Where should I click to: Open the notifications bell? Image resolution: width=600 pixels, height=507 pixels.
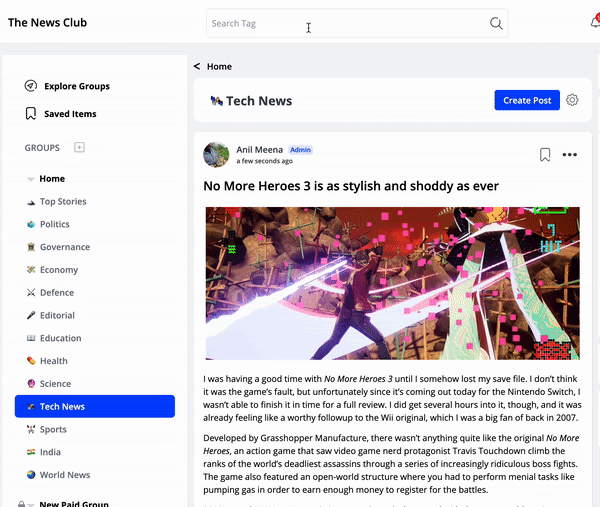click(595, 21)
